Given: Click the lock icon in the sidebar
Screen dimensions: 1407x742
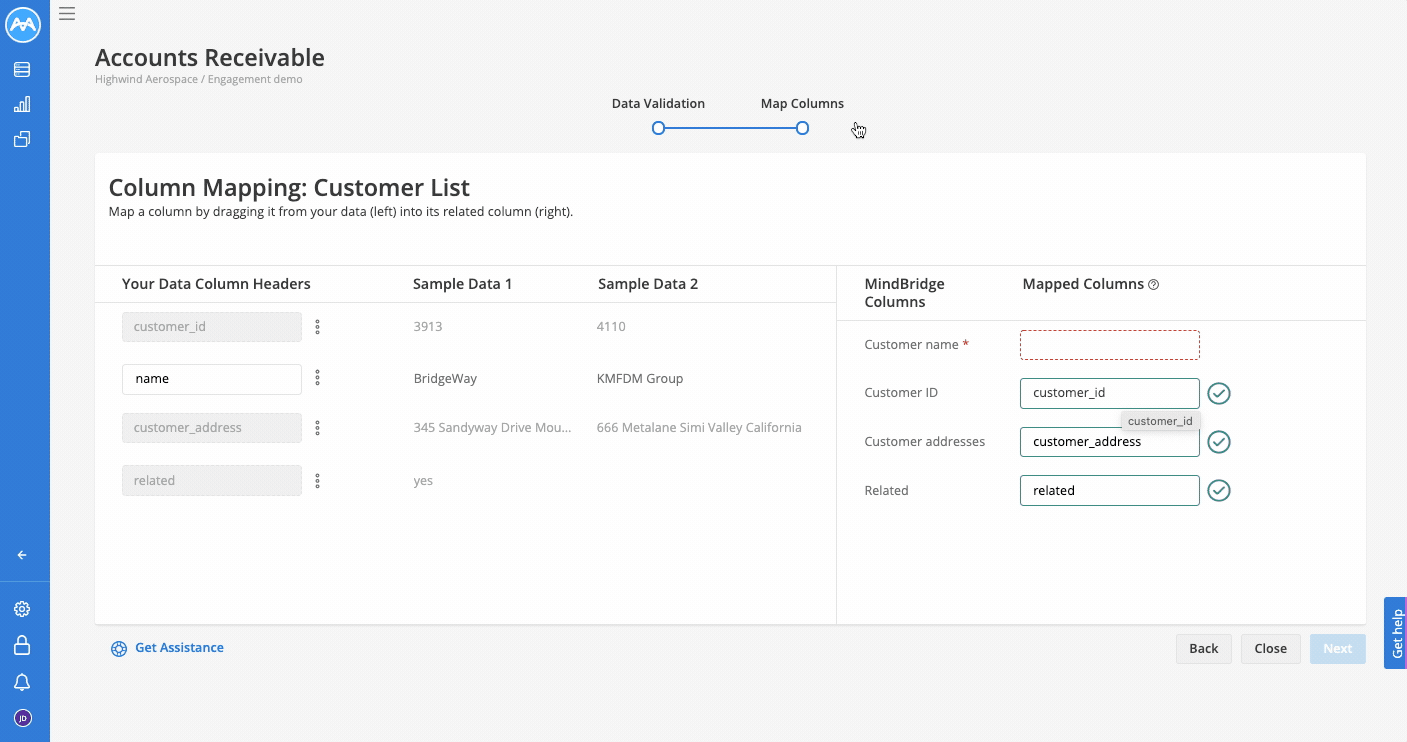Looking at the screenshot, I should pyautogui.click(x=22, y=646).
